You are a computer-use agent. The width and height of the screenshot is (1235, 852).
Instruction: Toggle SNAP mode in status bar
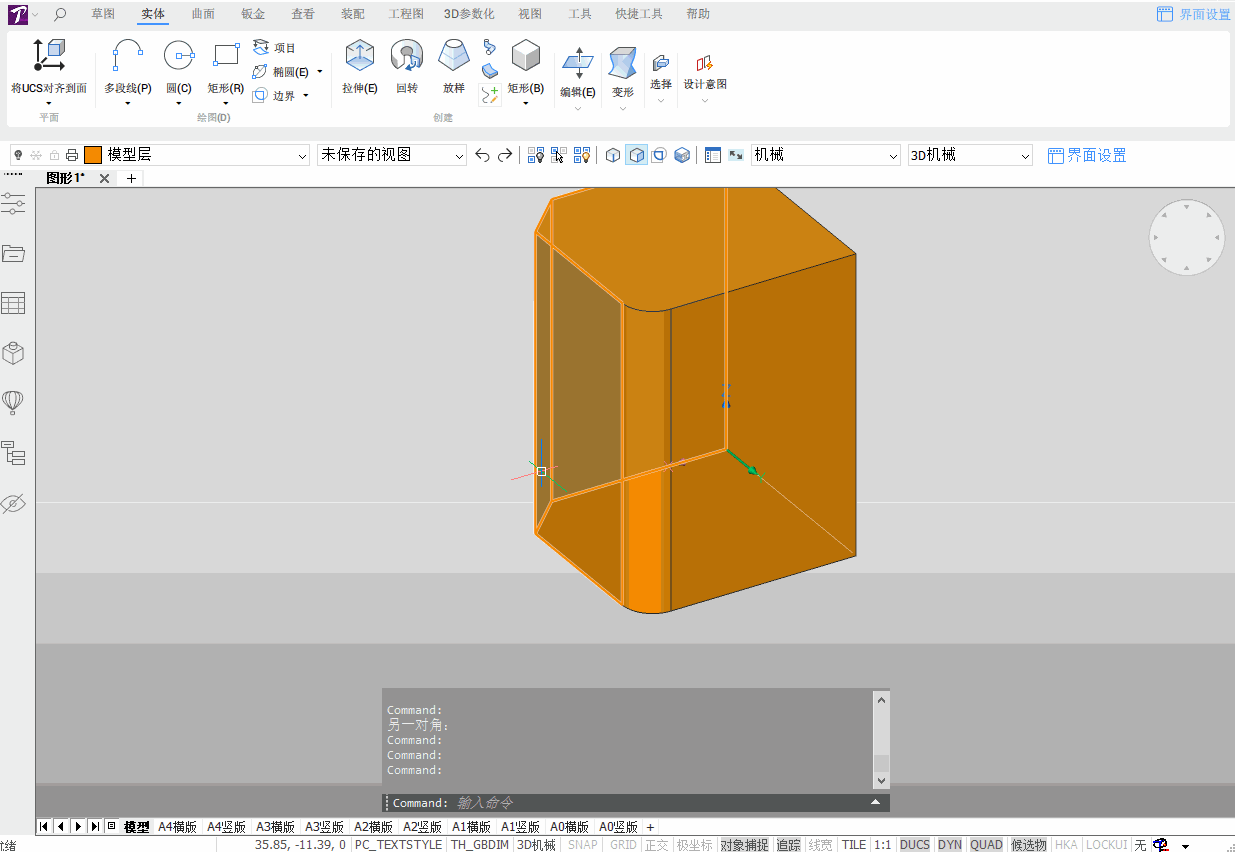coord(583,845)
